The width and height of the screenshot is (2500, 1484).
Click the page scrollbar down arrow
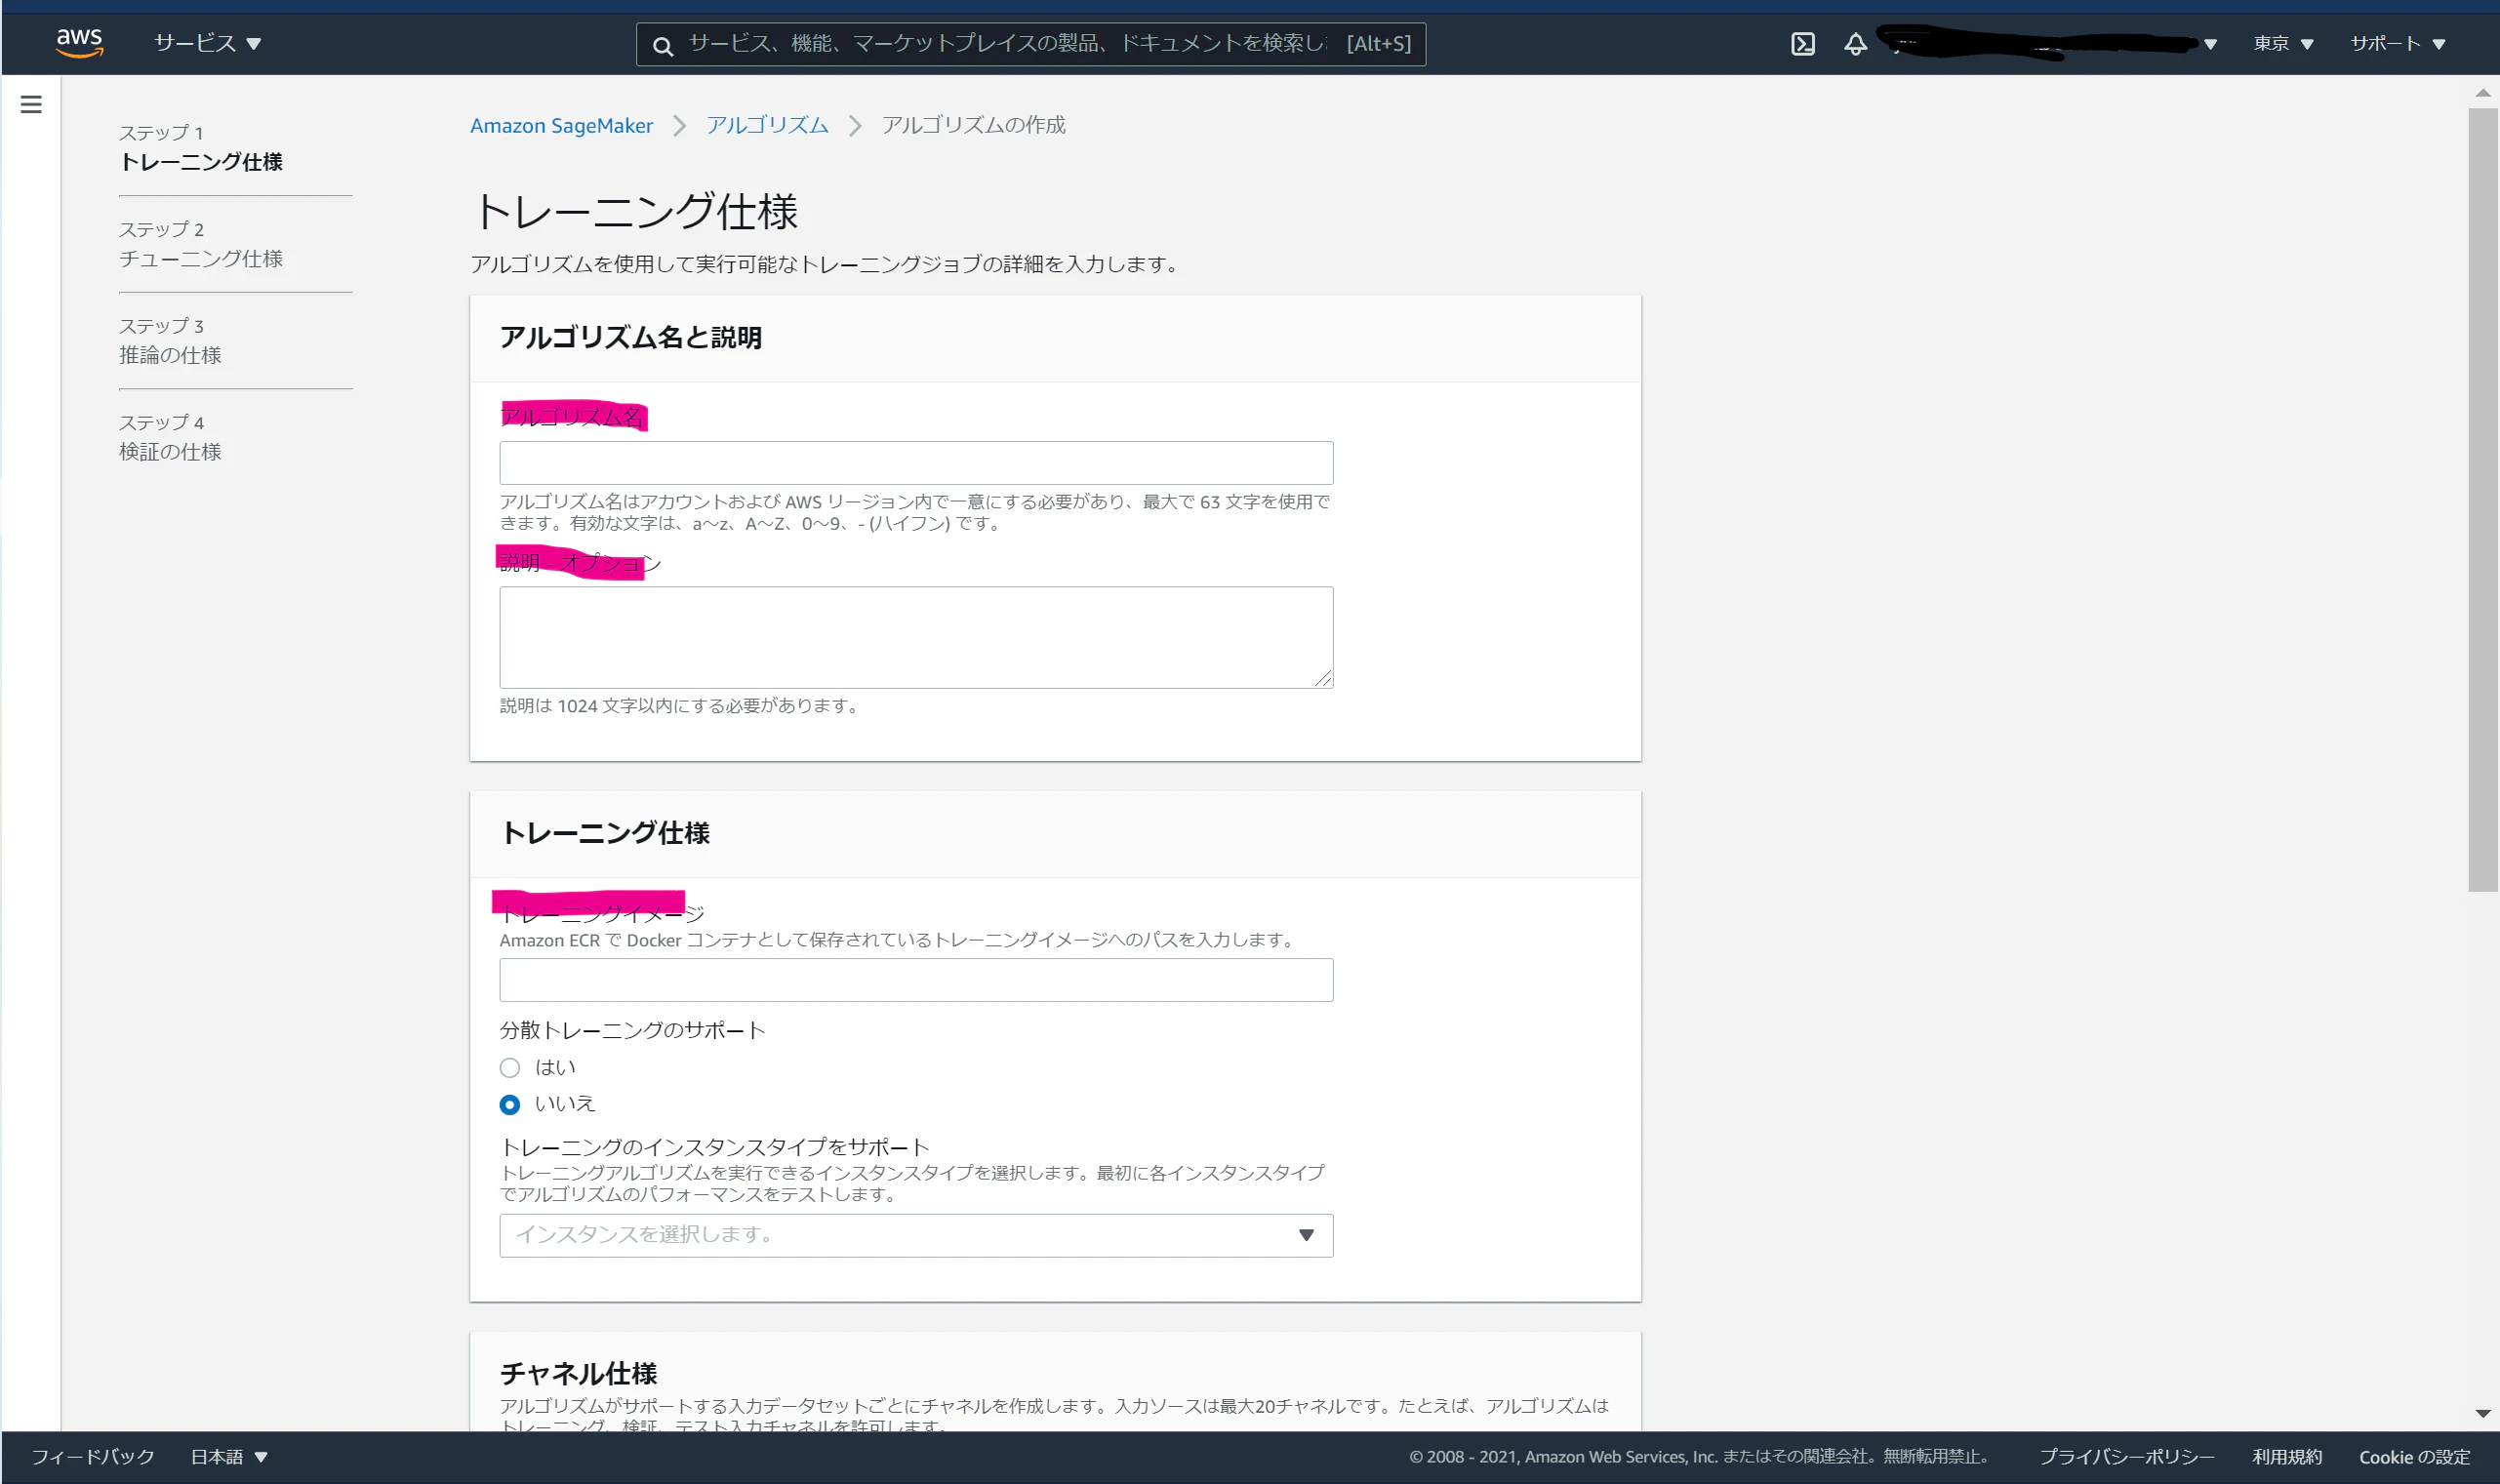(2483, 1413)
